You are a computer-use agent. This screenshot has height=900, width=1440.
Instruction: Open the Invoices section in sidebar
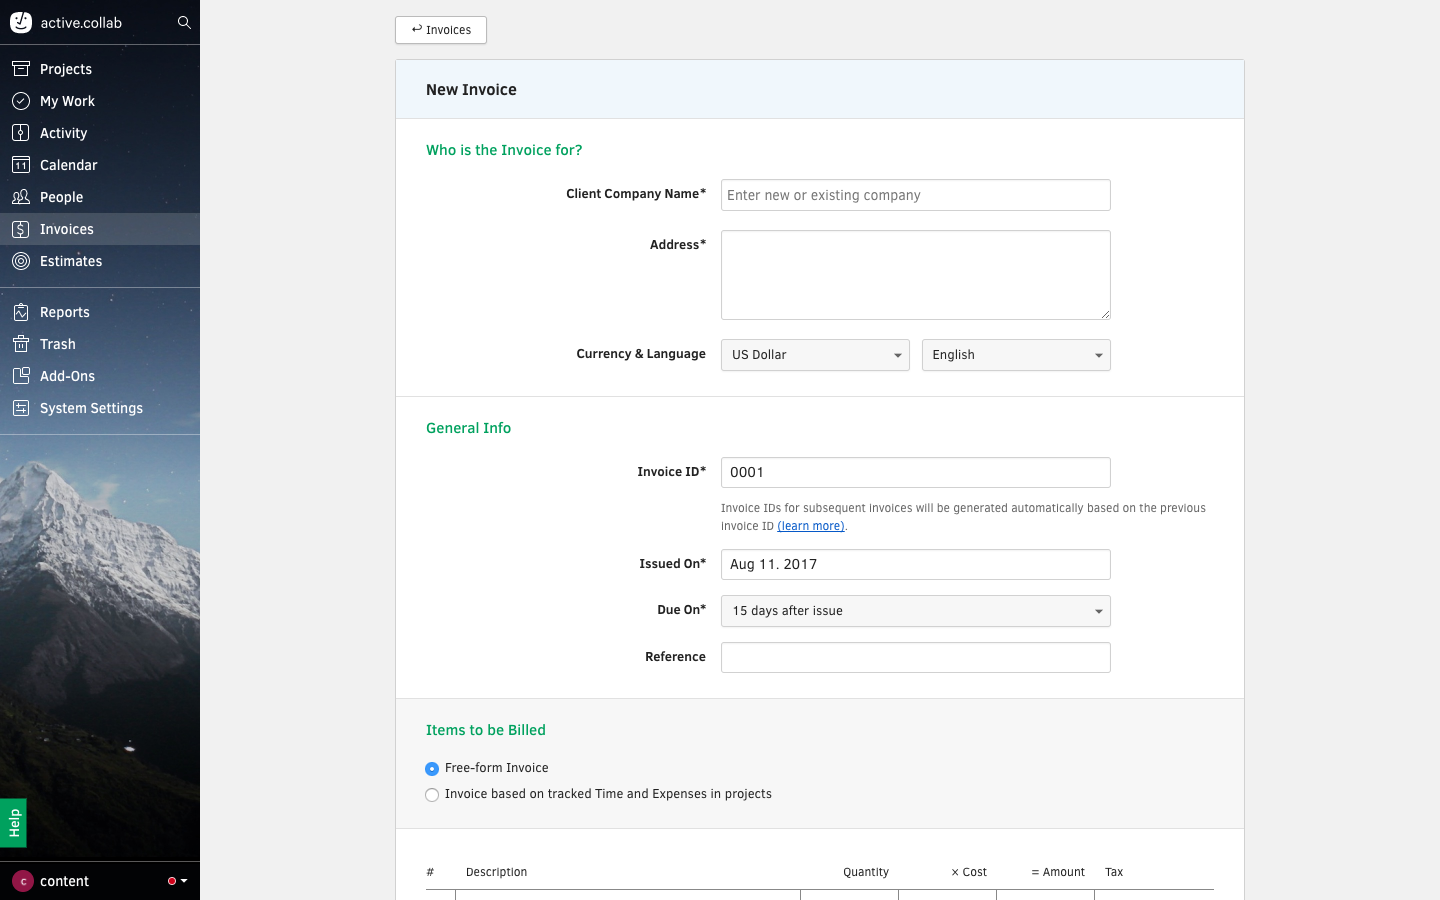[x=21, y=228]
